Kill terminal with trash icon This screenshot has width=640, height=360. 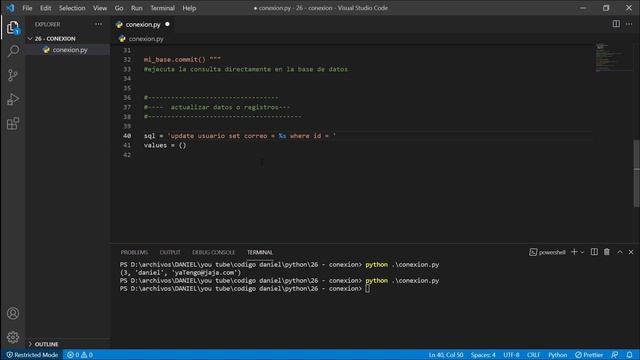(607, 252)
